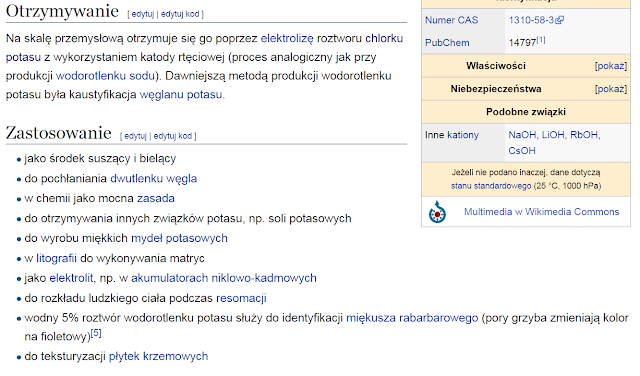Screen dimensions: 640x376
Task: Open the Wikimedia Commons logo icon
Action: click(x=437, y=212)
